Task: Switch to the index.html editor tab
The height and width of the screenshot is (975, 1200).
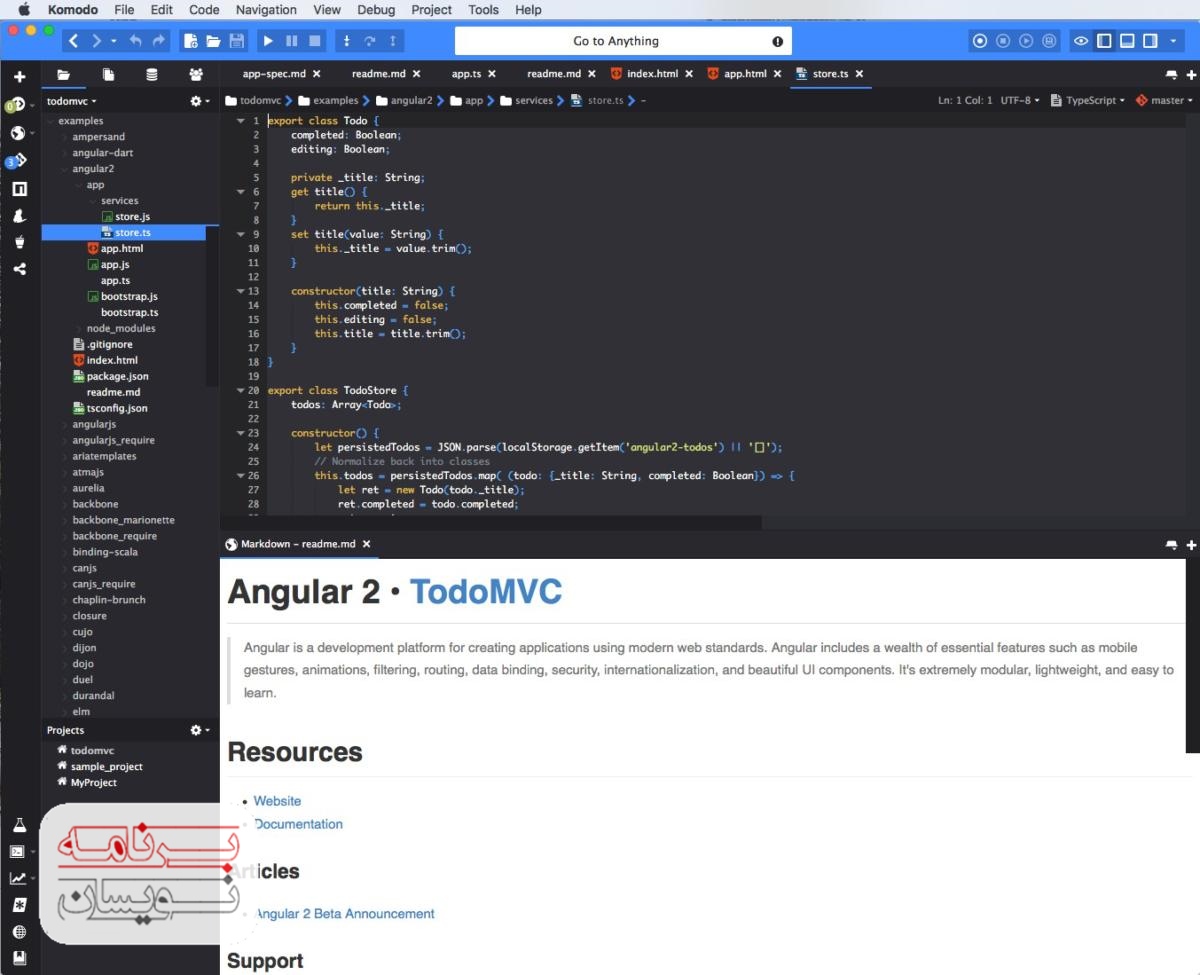Action: tap(652, 74)
